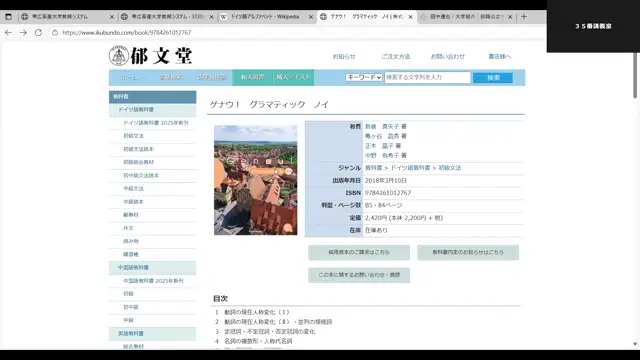This screenshot has width=640, height=360.
Task: Click the page's vertical scrollbar thumb
Action: (635, 76)
